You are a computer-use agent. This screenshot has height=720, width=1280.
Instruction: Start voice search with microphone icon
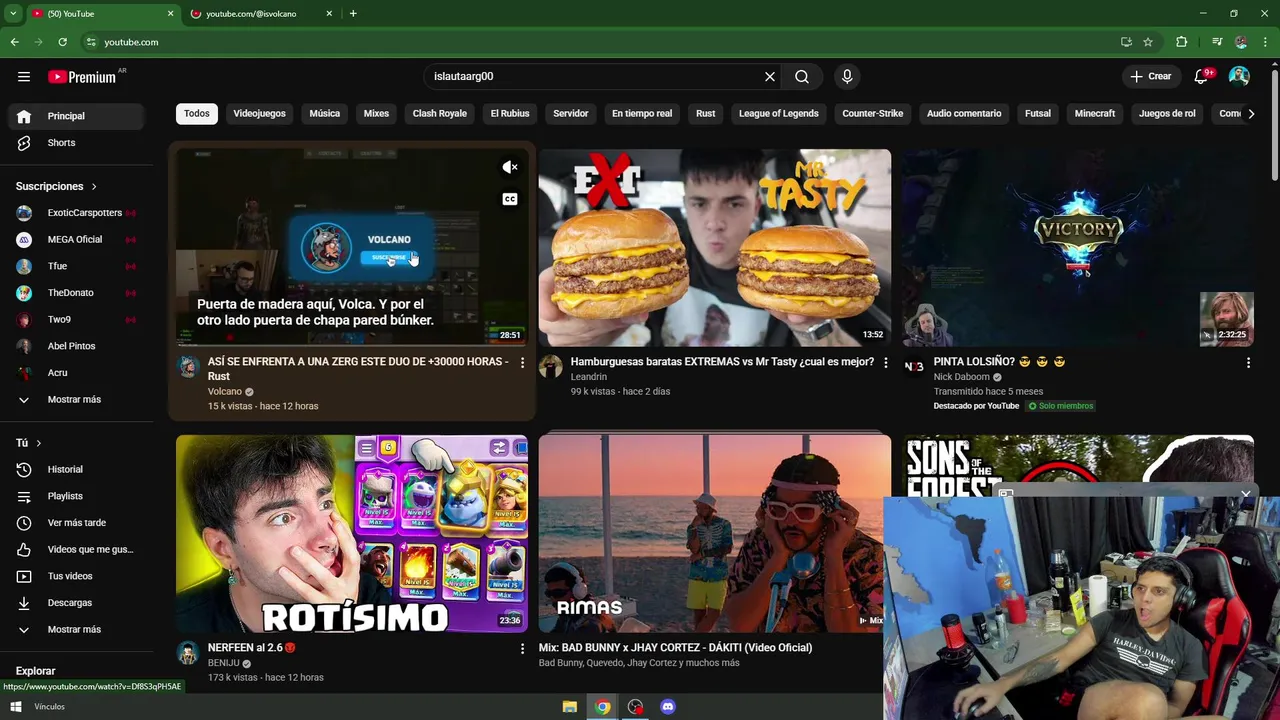(847, 76)
